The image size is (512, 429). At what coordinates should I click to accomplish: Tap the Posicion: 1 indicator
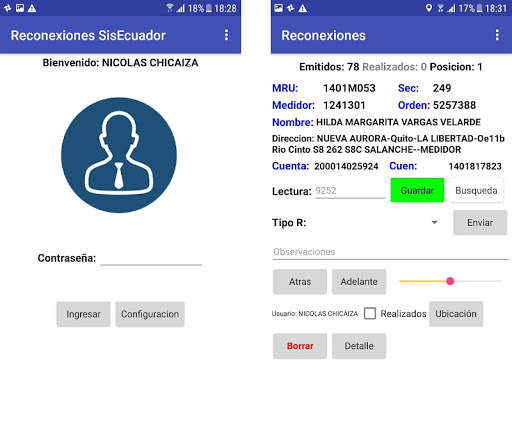click(456, 67)
